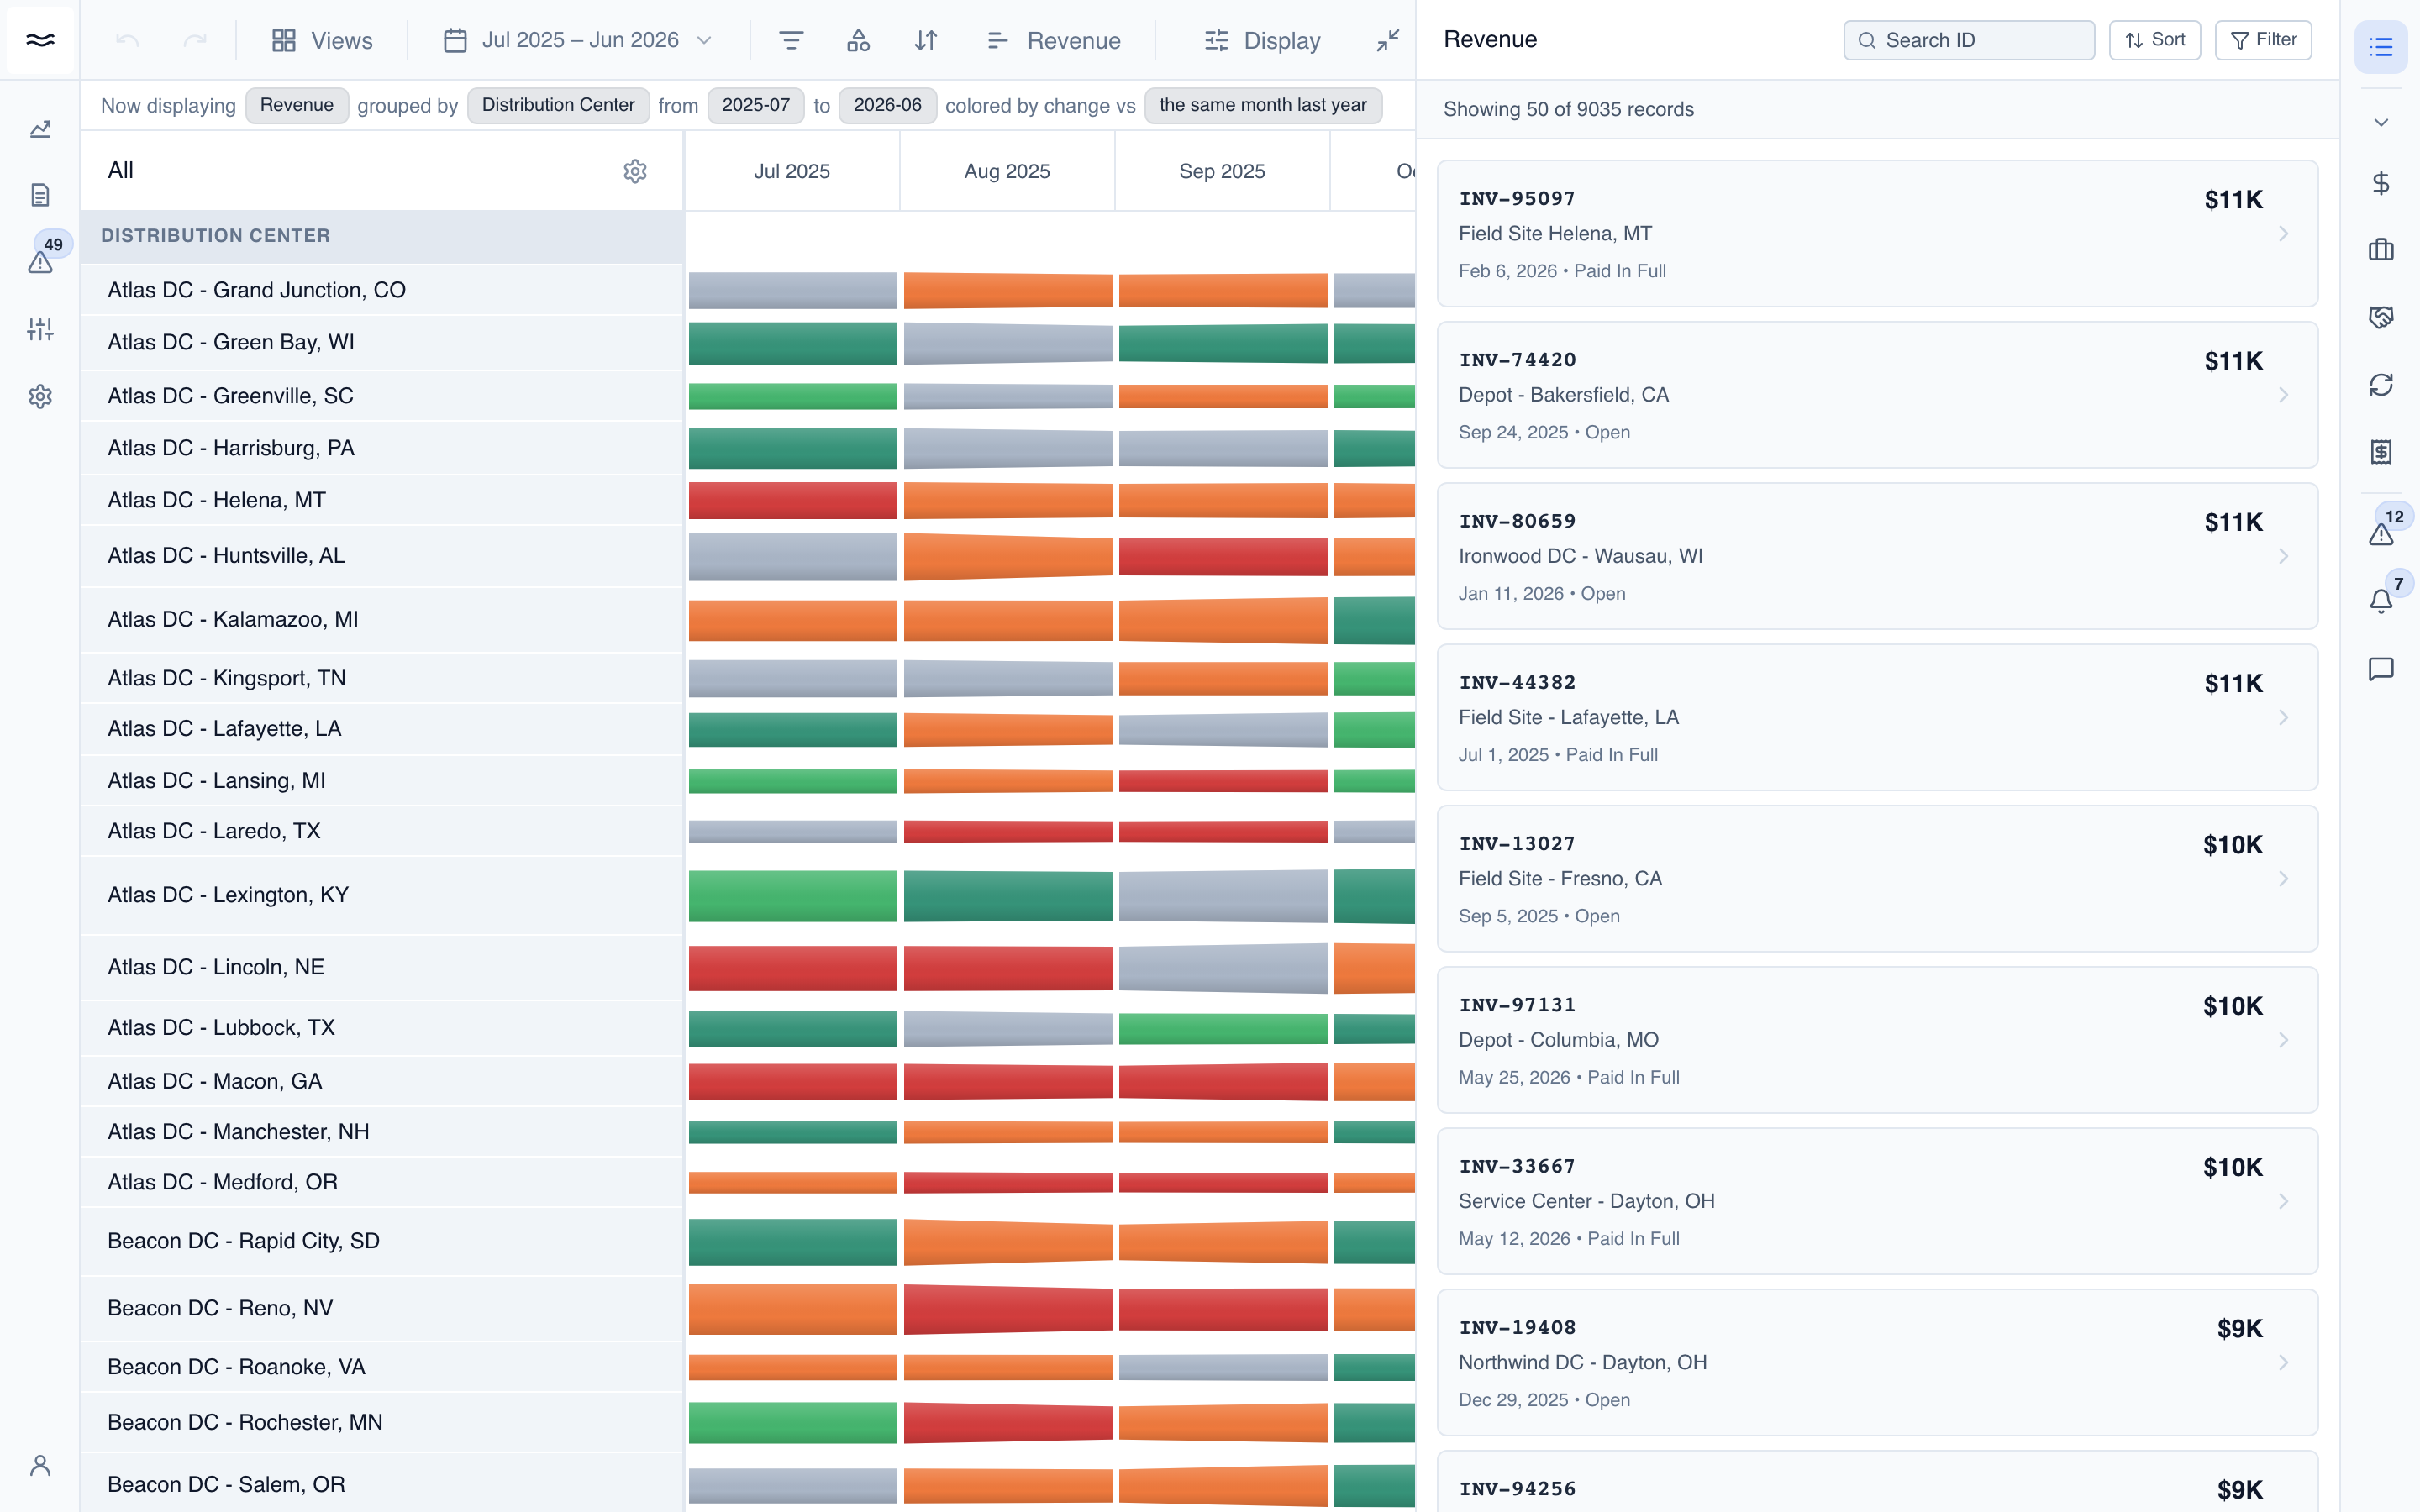Click the wave logo icon

tap(40, 40)
